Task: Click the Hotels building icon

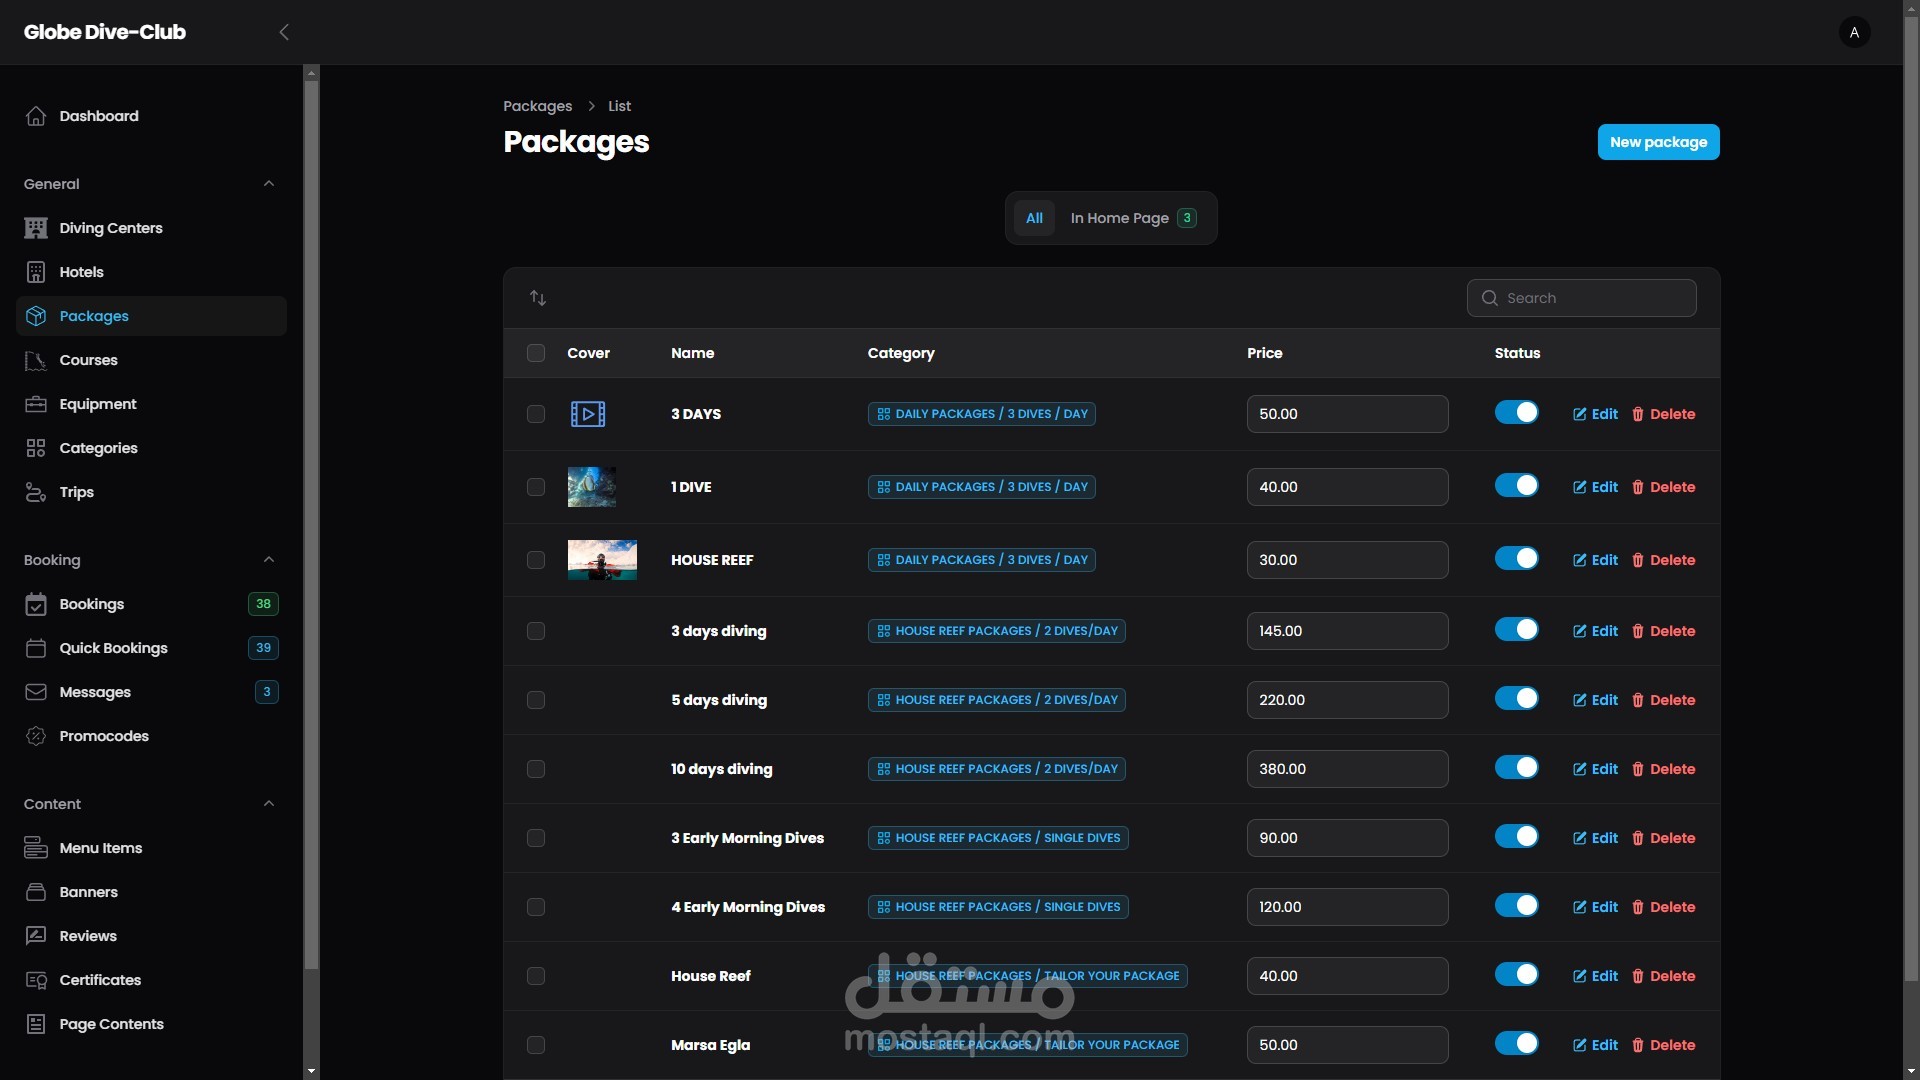Action: tap(36, 272)
